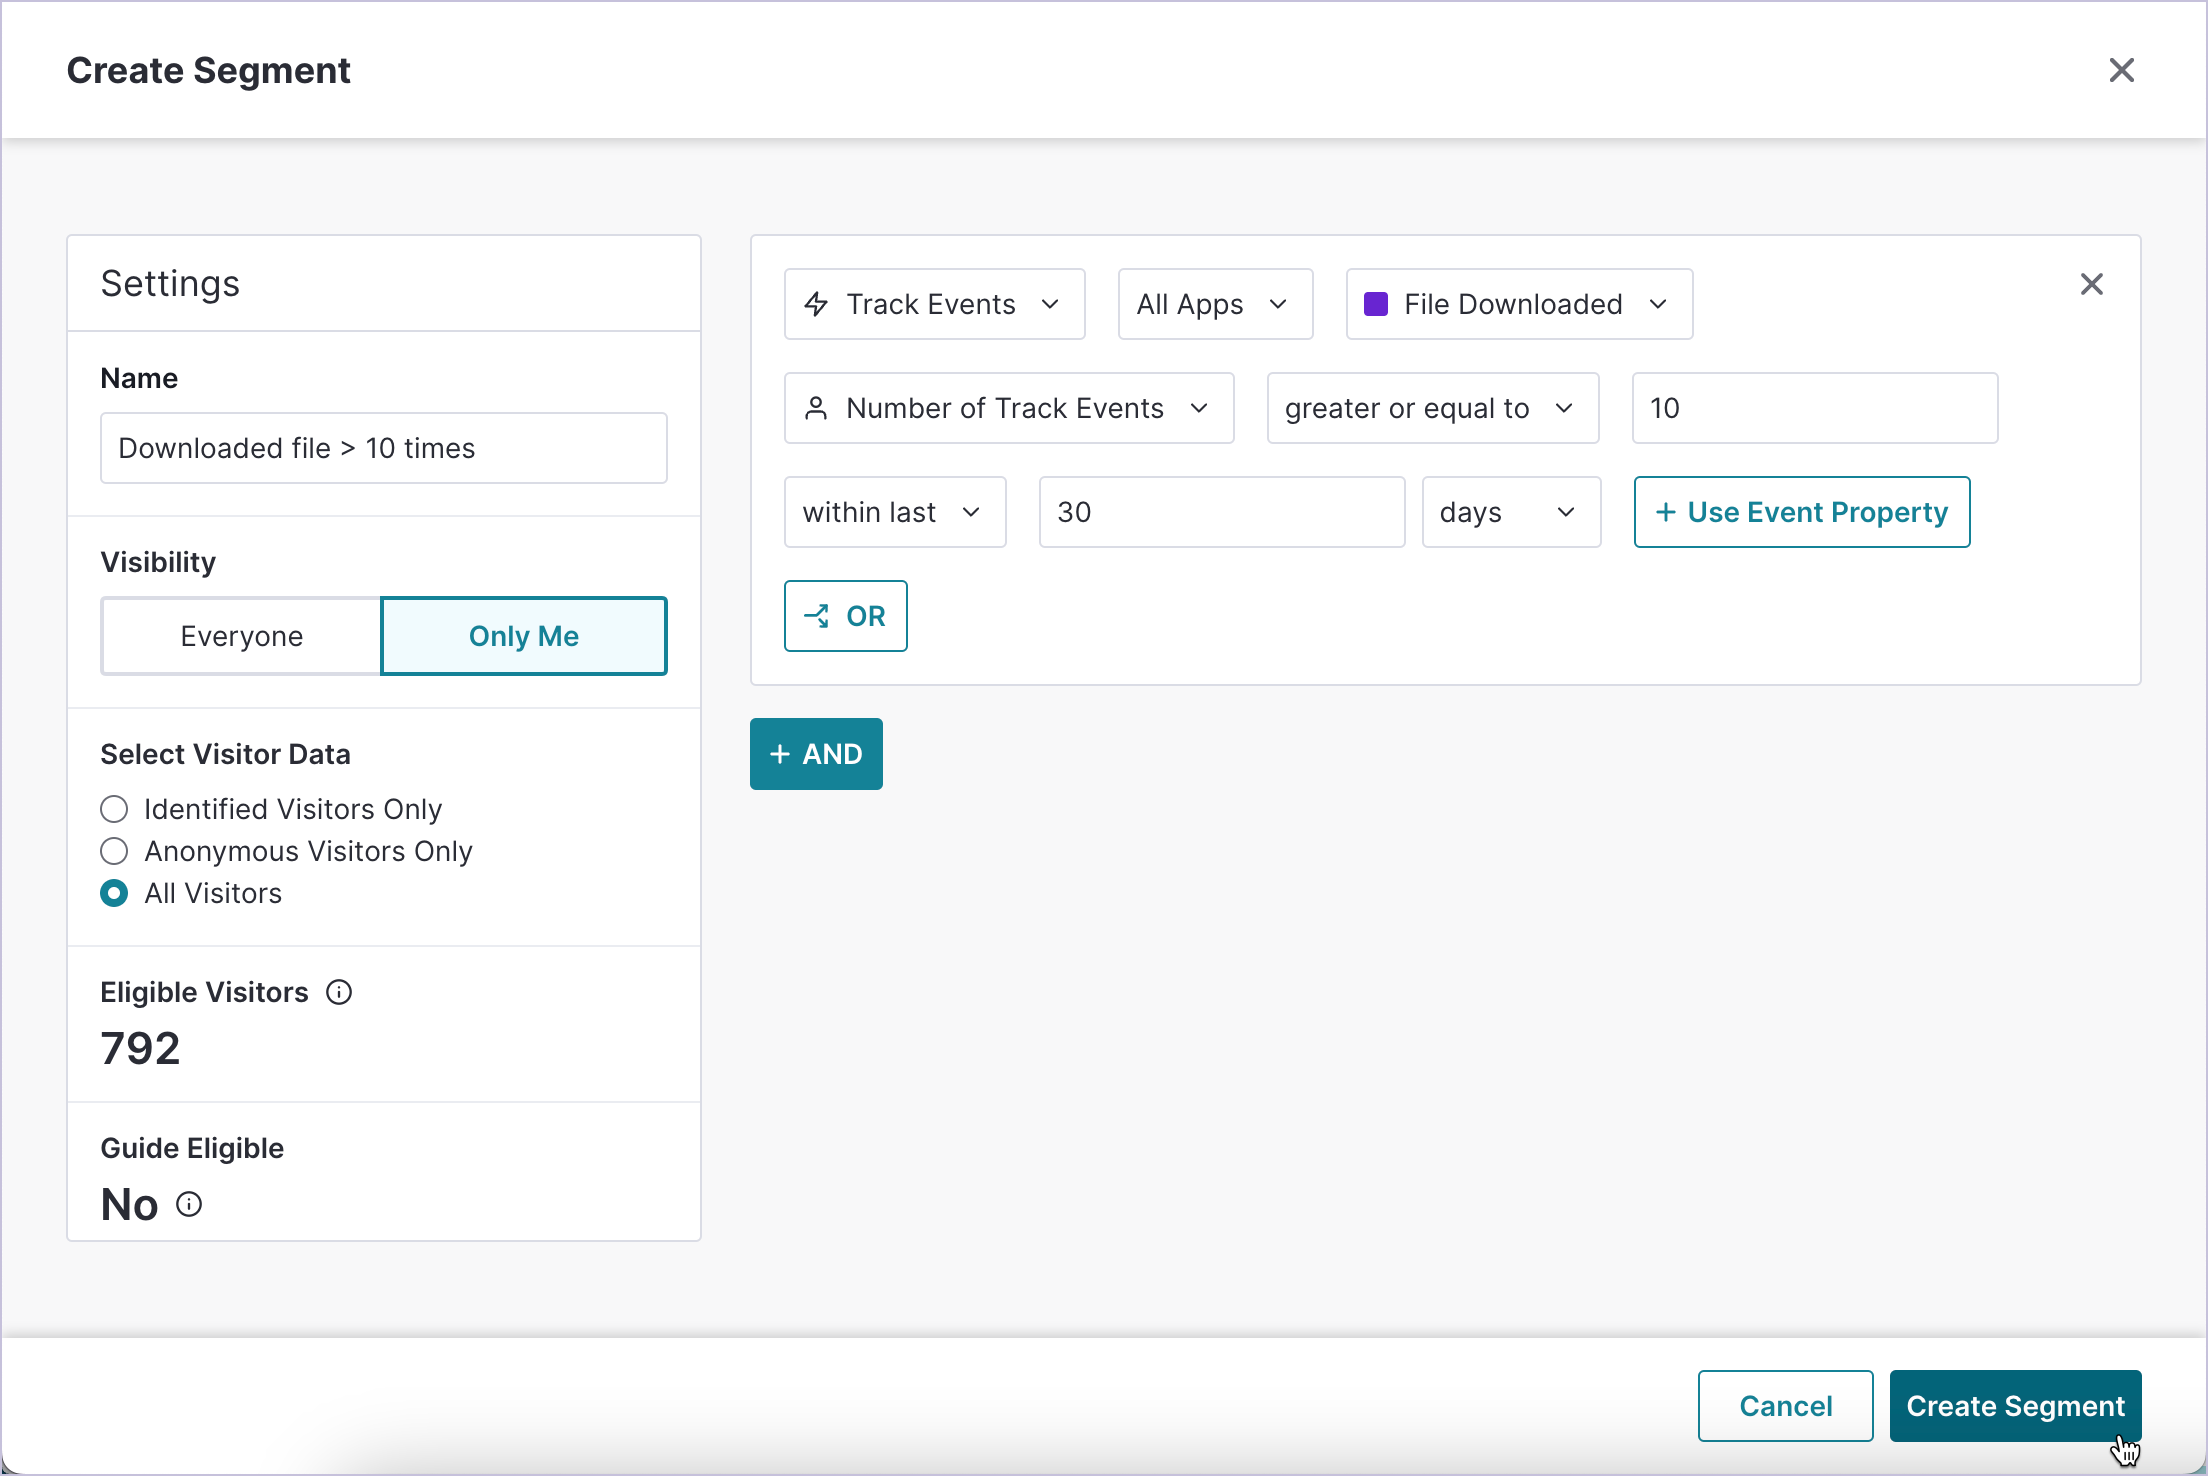Click the segment Name input field
This screenshot has height=1476, width=2208.
[383, 448]
